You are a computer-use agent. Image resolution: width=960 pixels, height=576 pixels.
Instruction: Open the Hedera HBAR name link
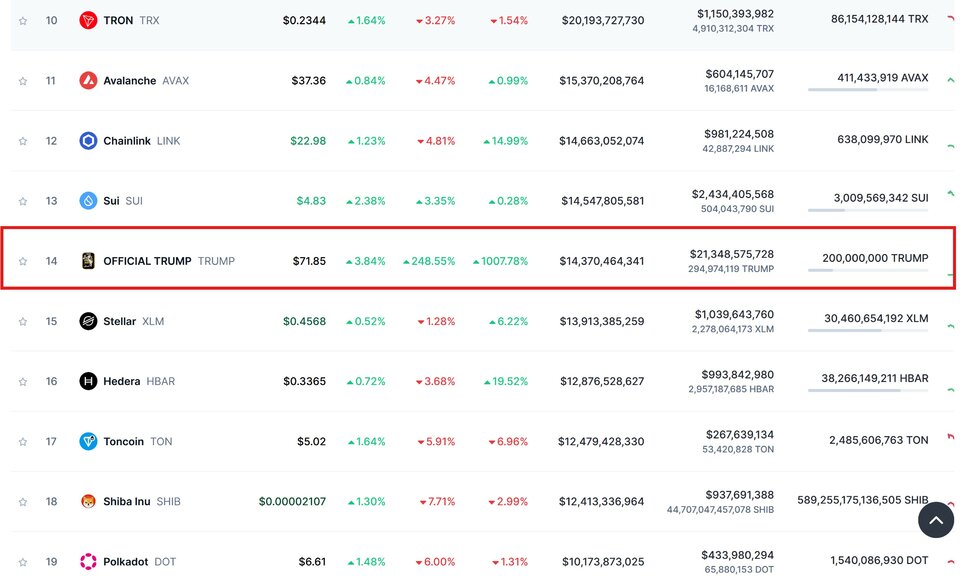139,381
